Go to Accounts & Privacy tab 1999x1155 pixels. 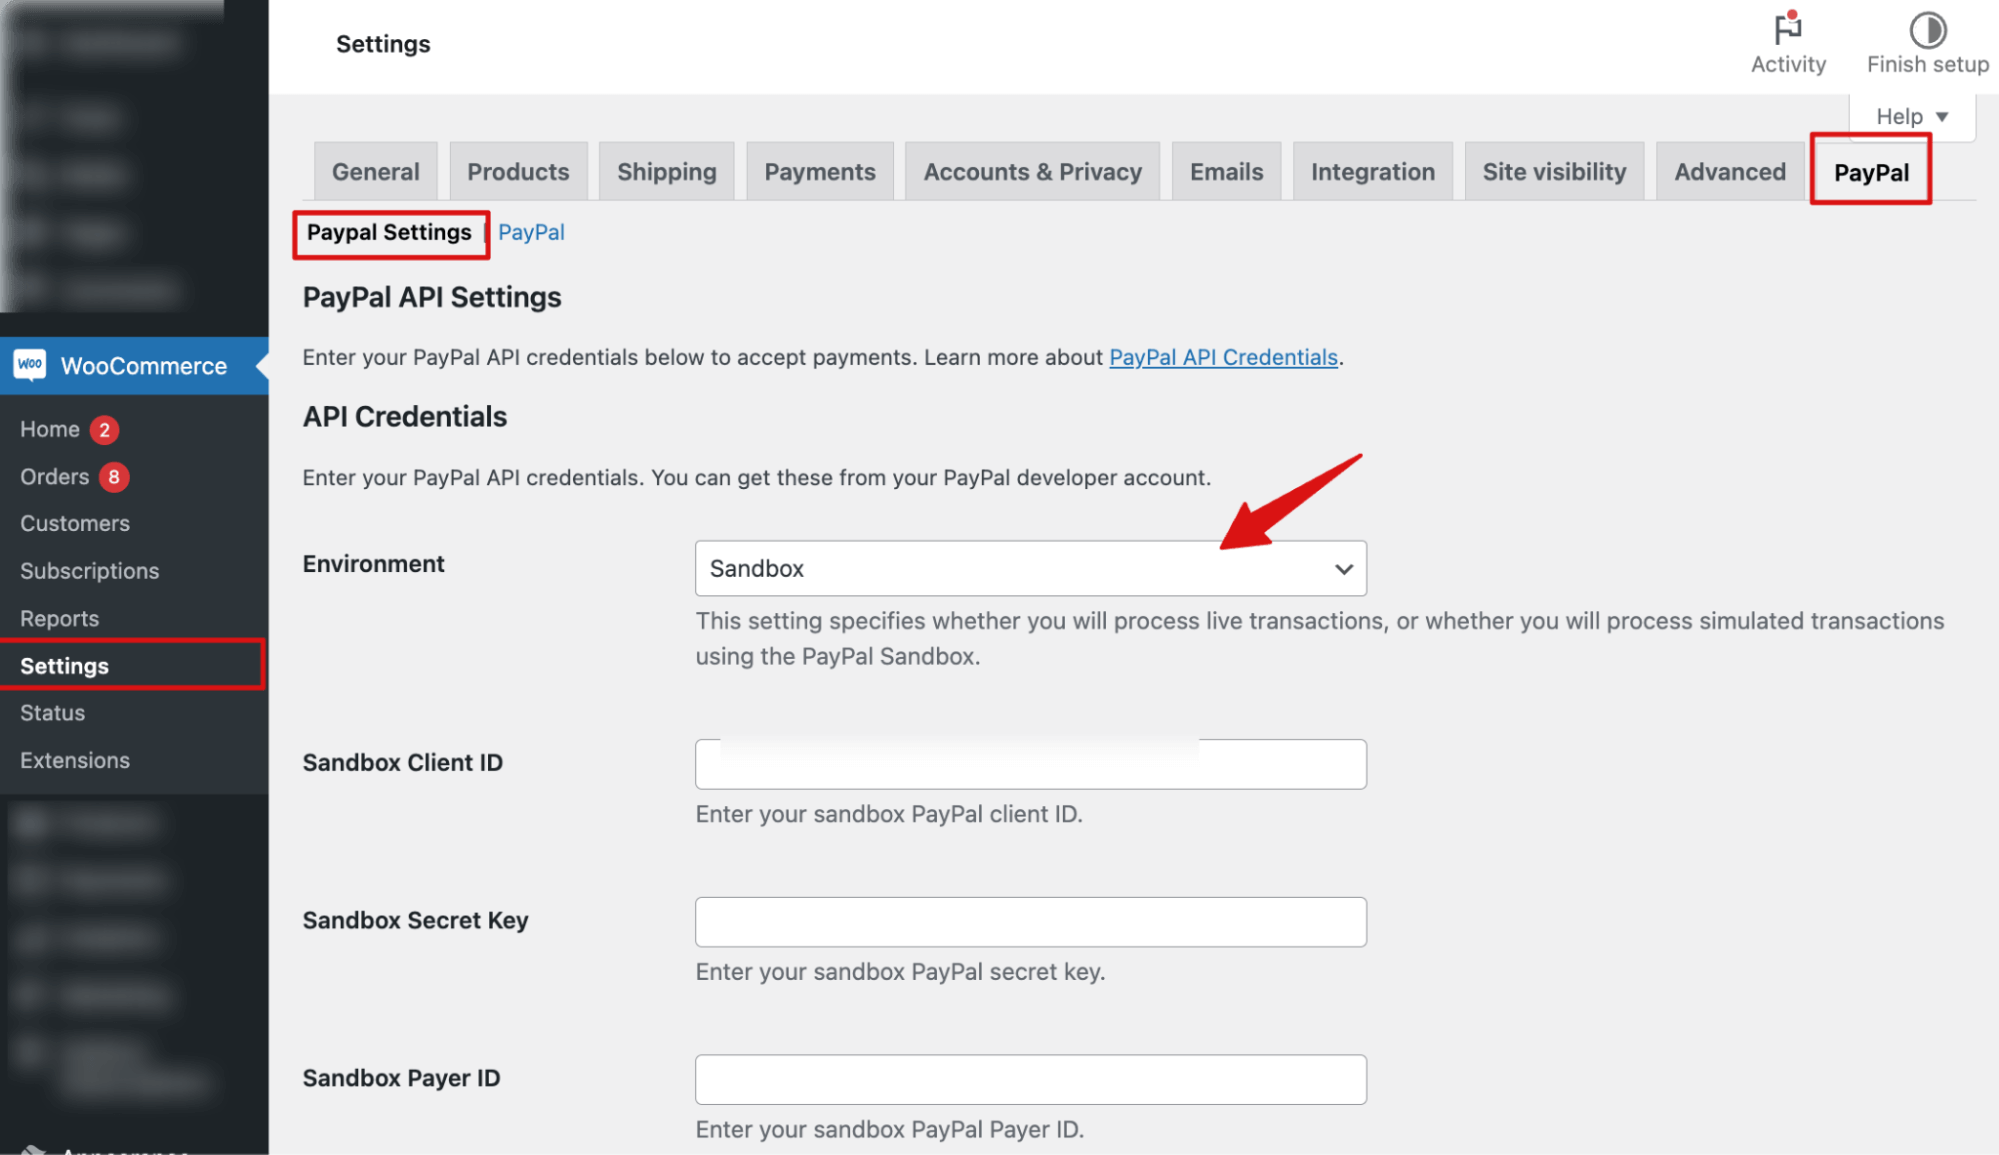coord(1032,172)
